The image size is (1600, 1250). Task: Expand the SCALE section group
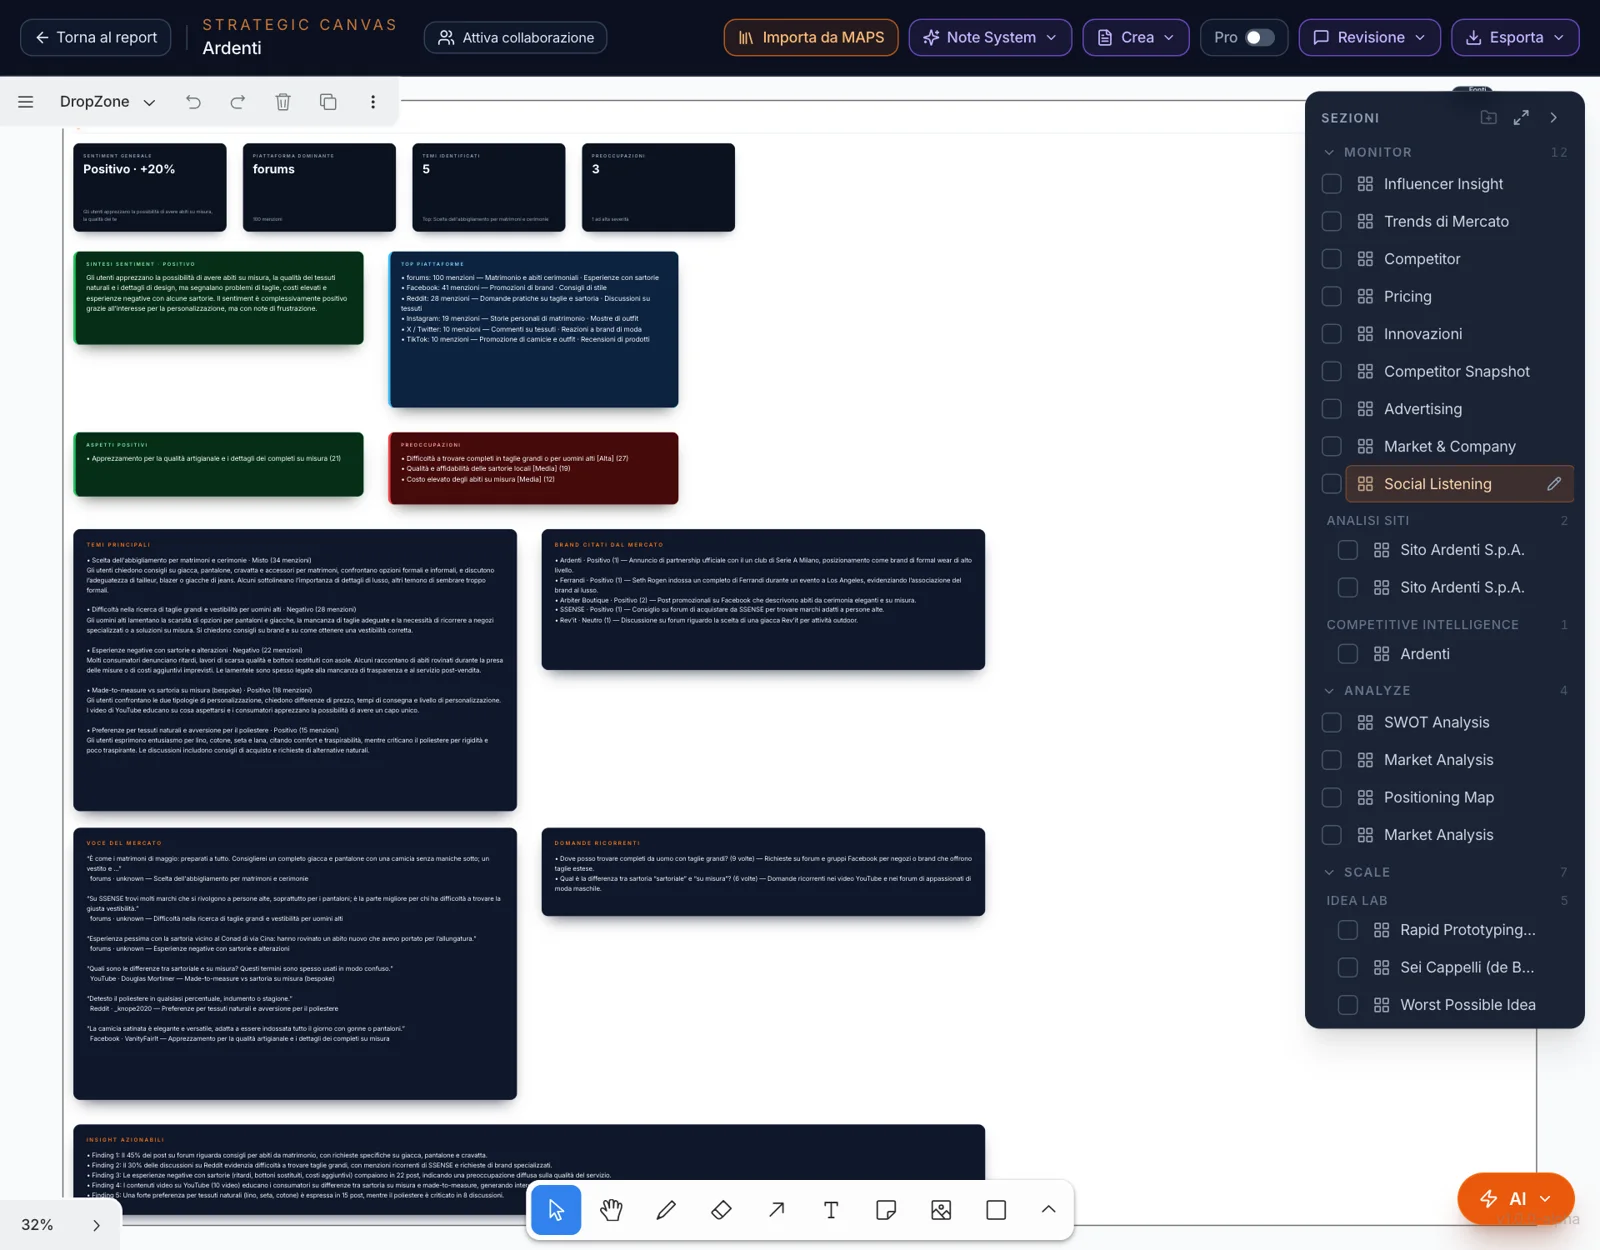point(1329,873)
